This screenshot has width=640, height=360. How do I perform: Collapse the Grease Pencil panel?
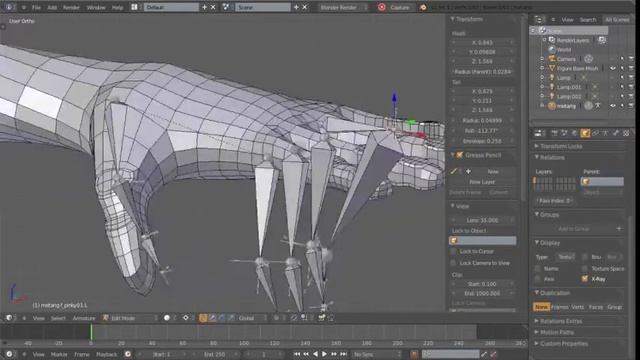coord(452,155)
